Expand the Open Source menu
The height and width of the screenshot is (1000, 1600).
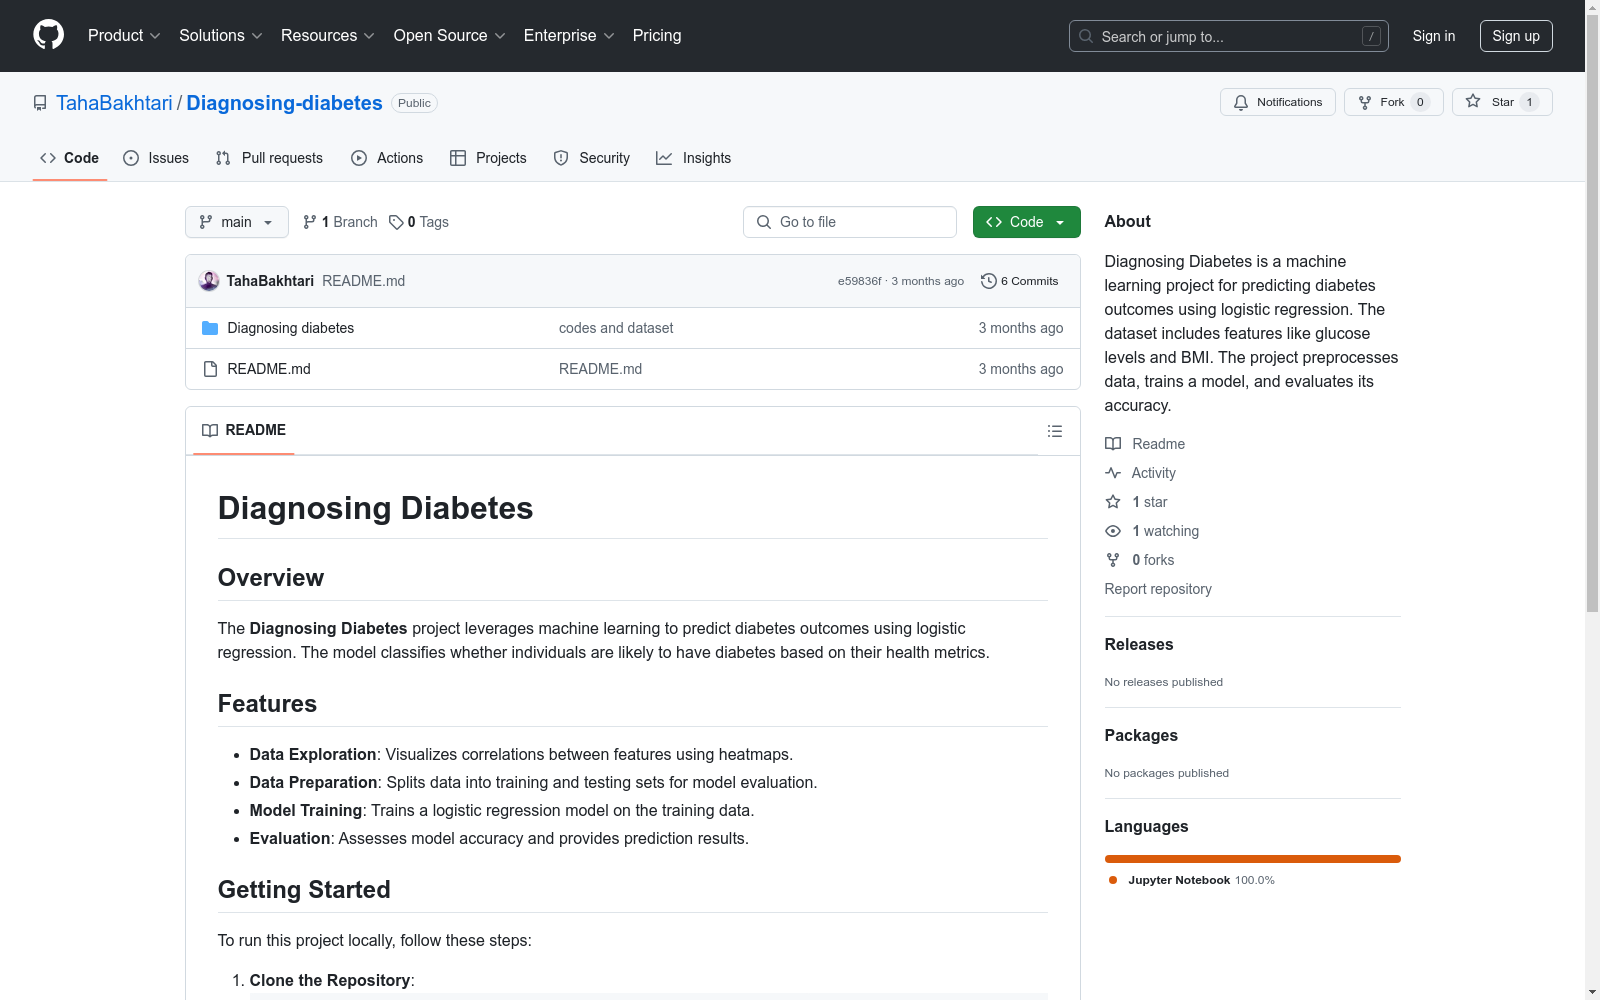(449, 35)
